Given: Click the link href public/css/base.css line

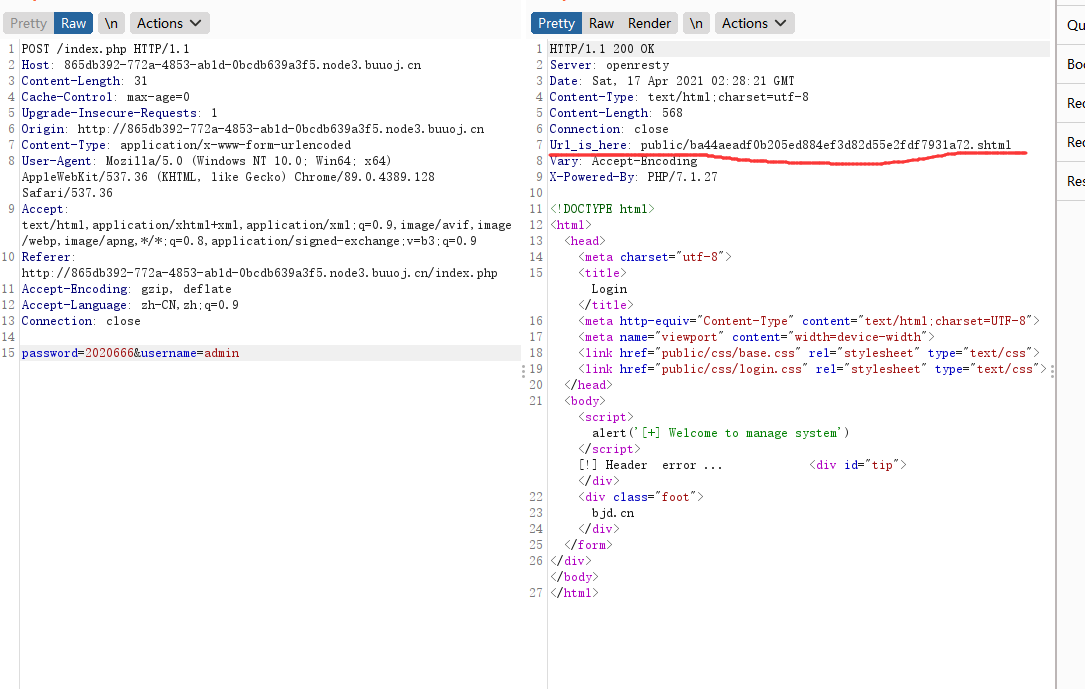Looking at the screenshot, I should (809, 353).
